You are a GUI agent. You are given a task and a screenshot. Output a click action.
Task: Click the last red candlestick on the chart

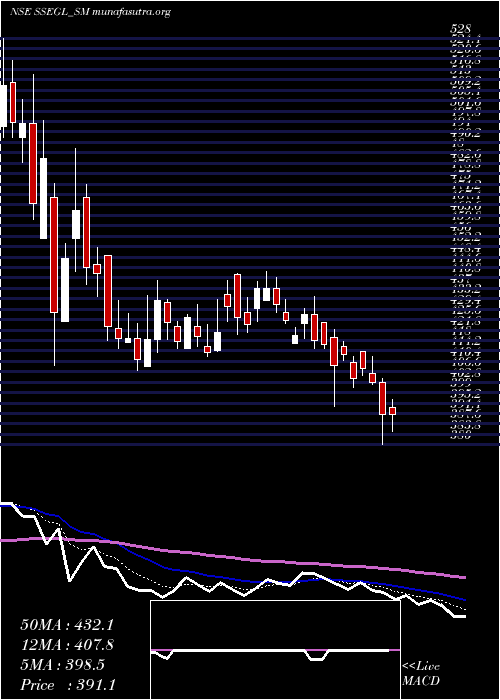click(x=392, y=411)
